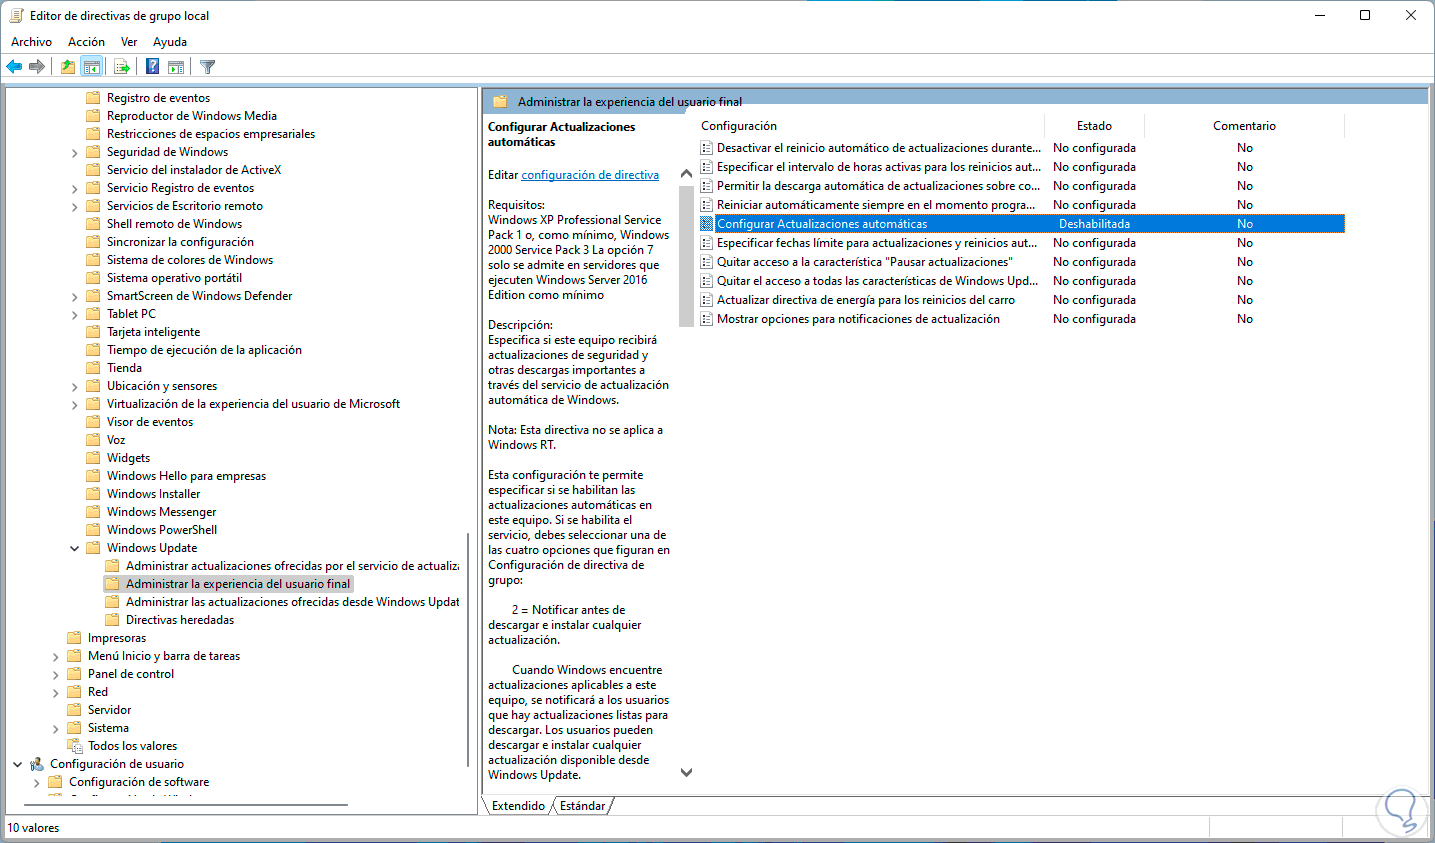Click the Deshabilitada status cell
This screenshot has width=1435, height=843.
coord(1095,224)
